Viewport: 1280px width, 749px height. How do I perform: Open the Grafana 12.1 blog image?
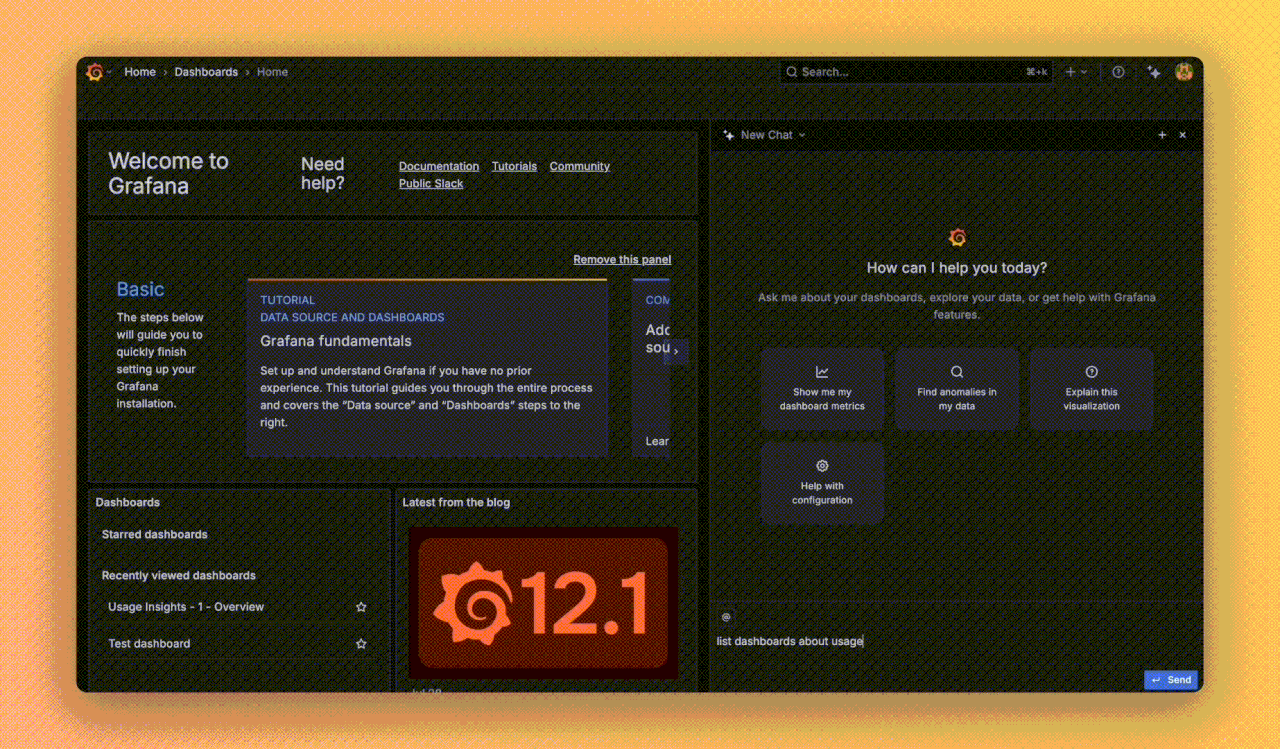(543, 603)
